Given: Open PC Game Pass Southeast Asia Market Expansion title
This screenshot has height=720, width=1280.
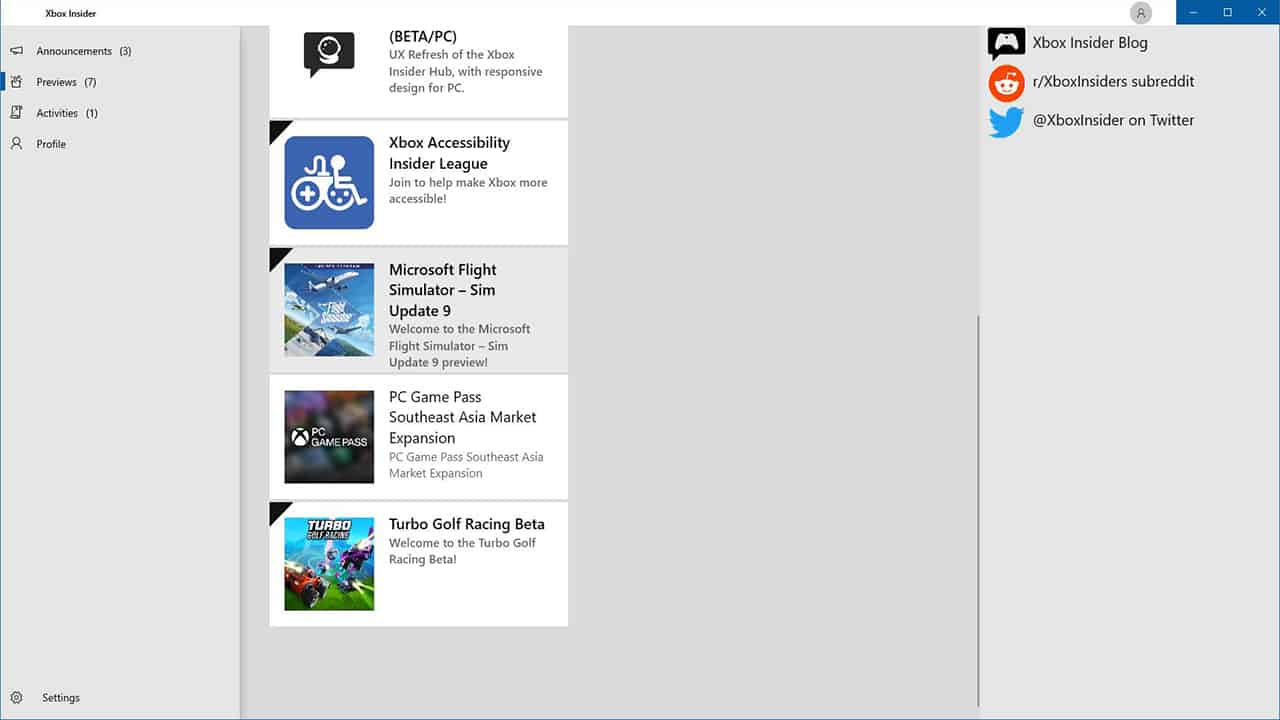Looking at the screenshot, I should click(463, 417).
